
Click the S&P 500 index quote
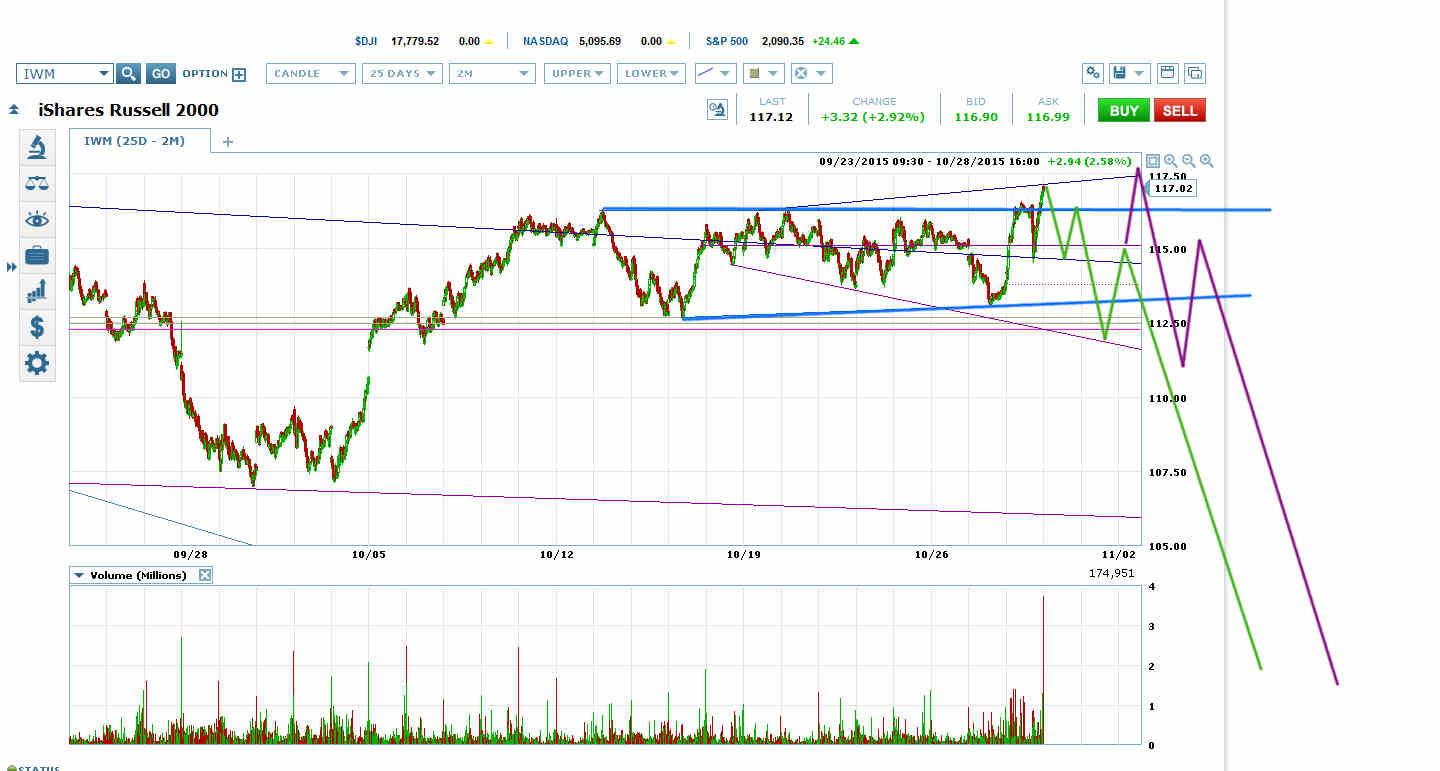coord(783,41)
